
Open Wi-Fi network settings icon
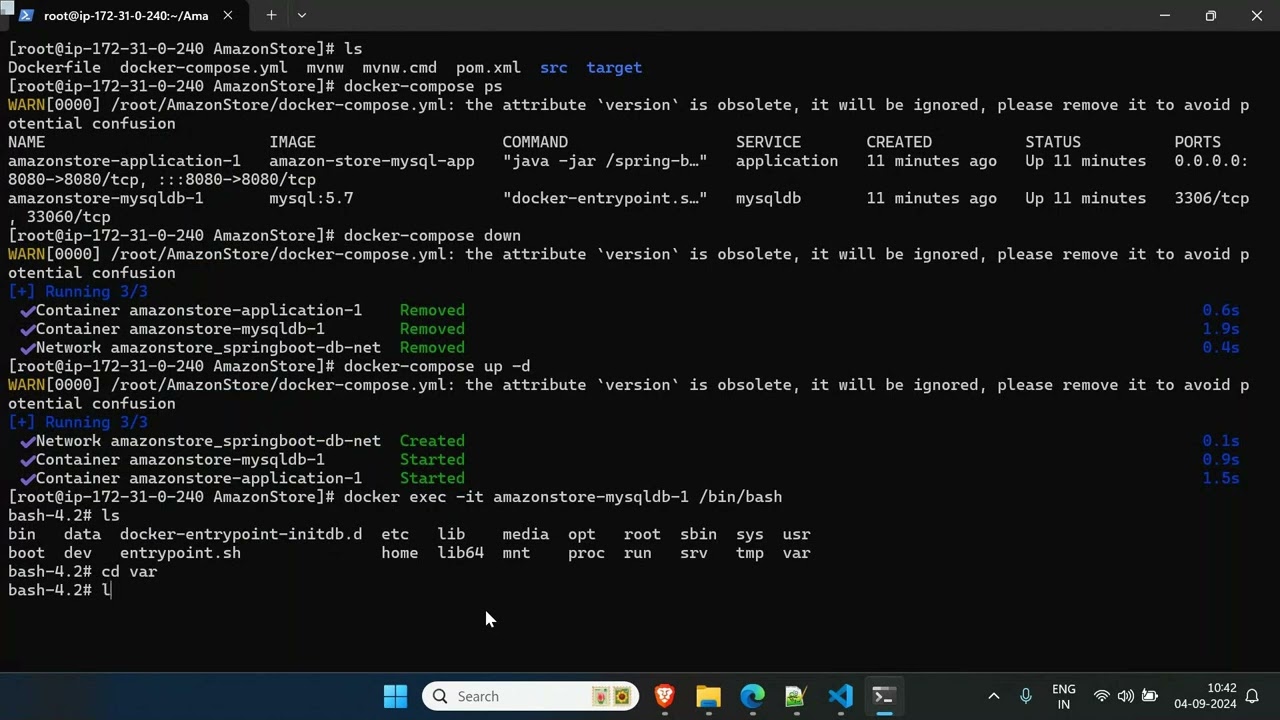(1101, 696)
